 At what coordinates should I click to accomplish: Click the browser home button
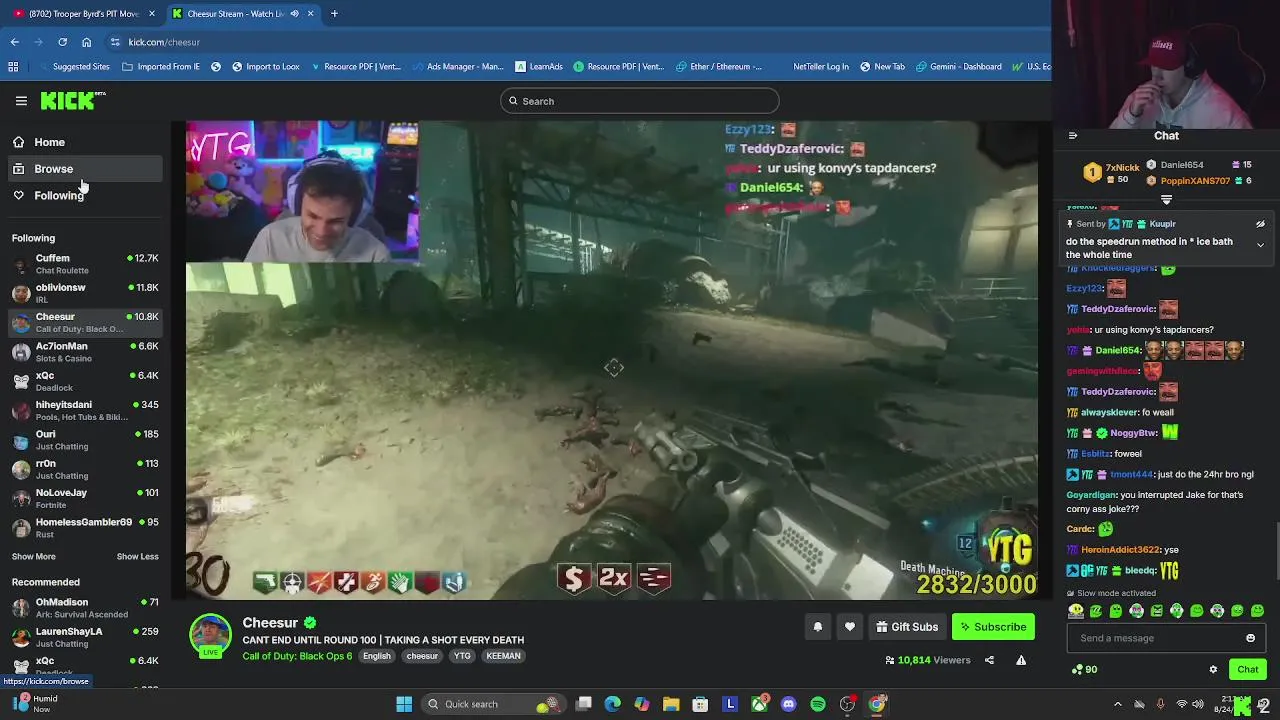87,42
